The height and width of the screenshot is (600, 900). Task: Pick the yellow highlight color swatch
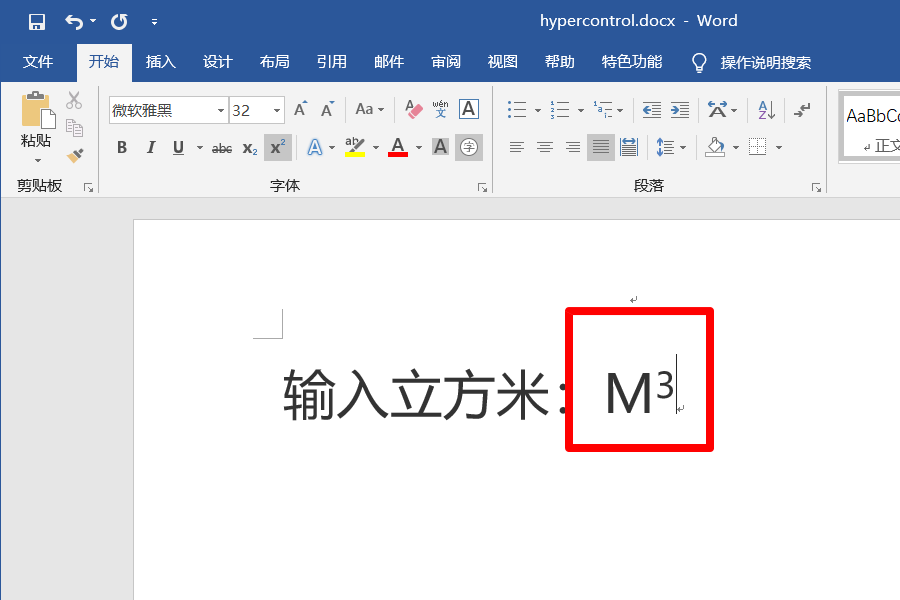click(356, 152)
